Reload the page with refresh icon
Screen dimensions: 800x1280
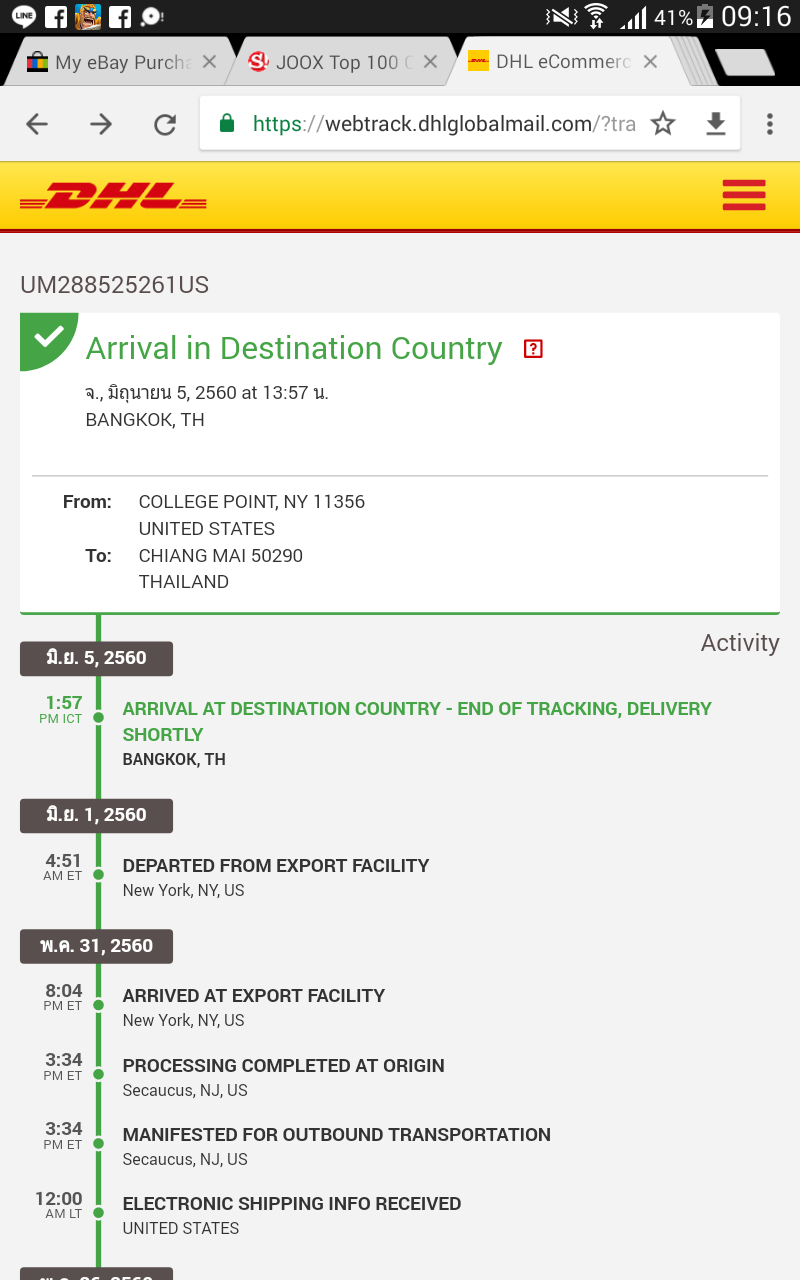pos(165,124)
